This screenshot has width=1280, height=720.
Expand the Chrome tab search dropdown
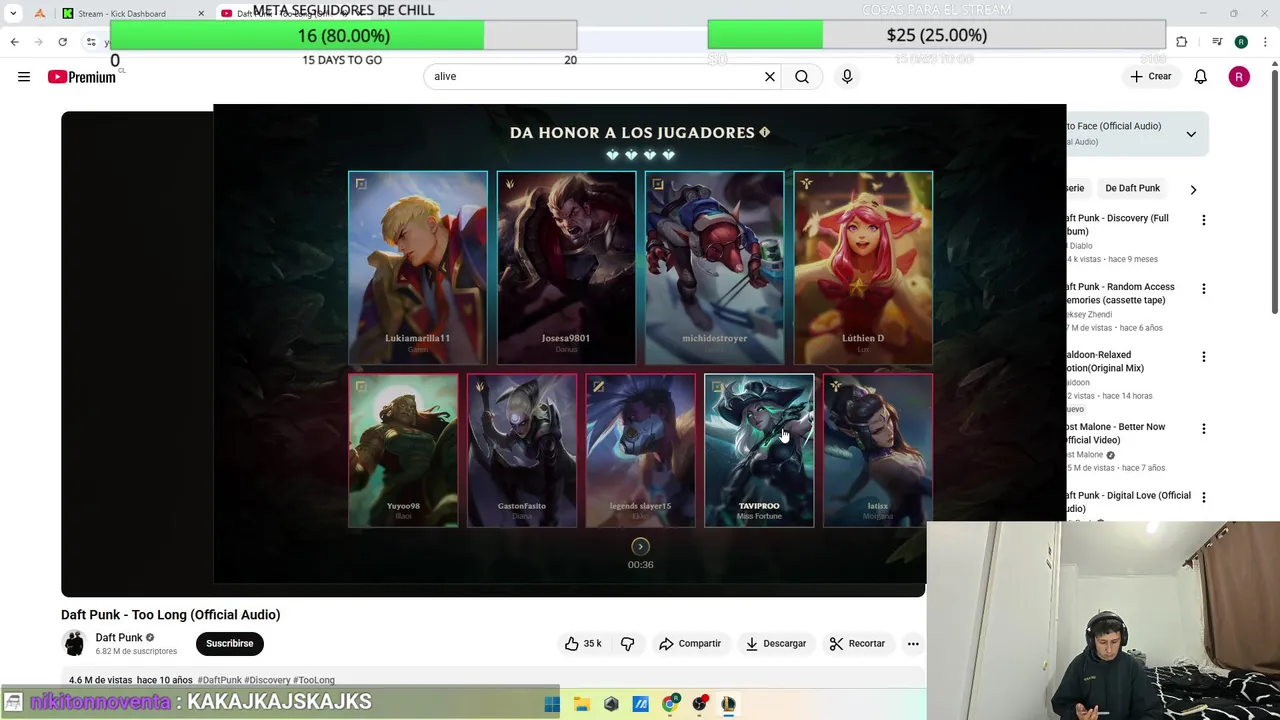[x=13, y=13]
